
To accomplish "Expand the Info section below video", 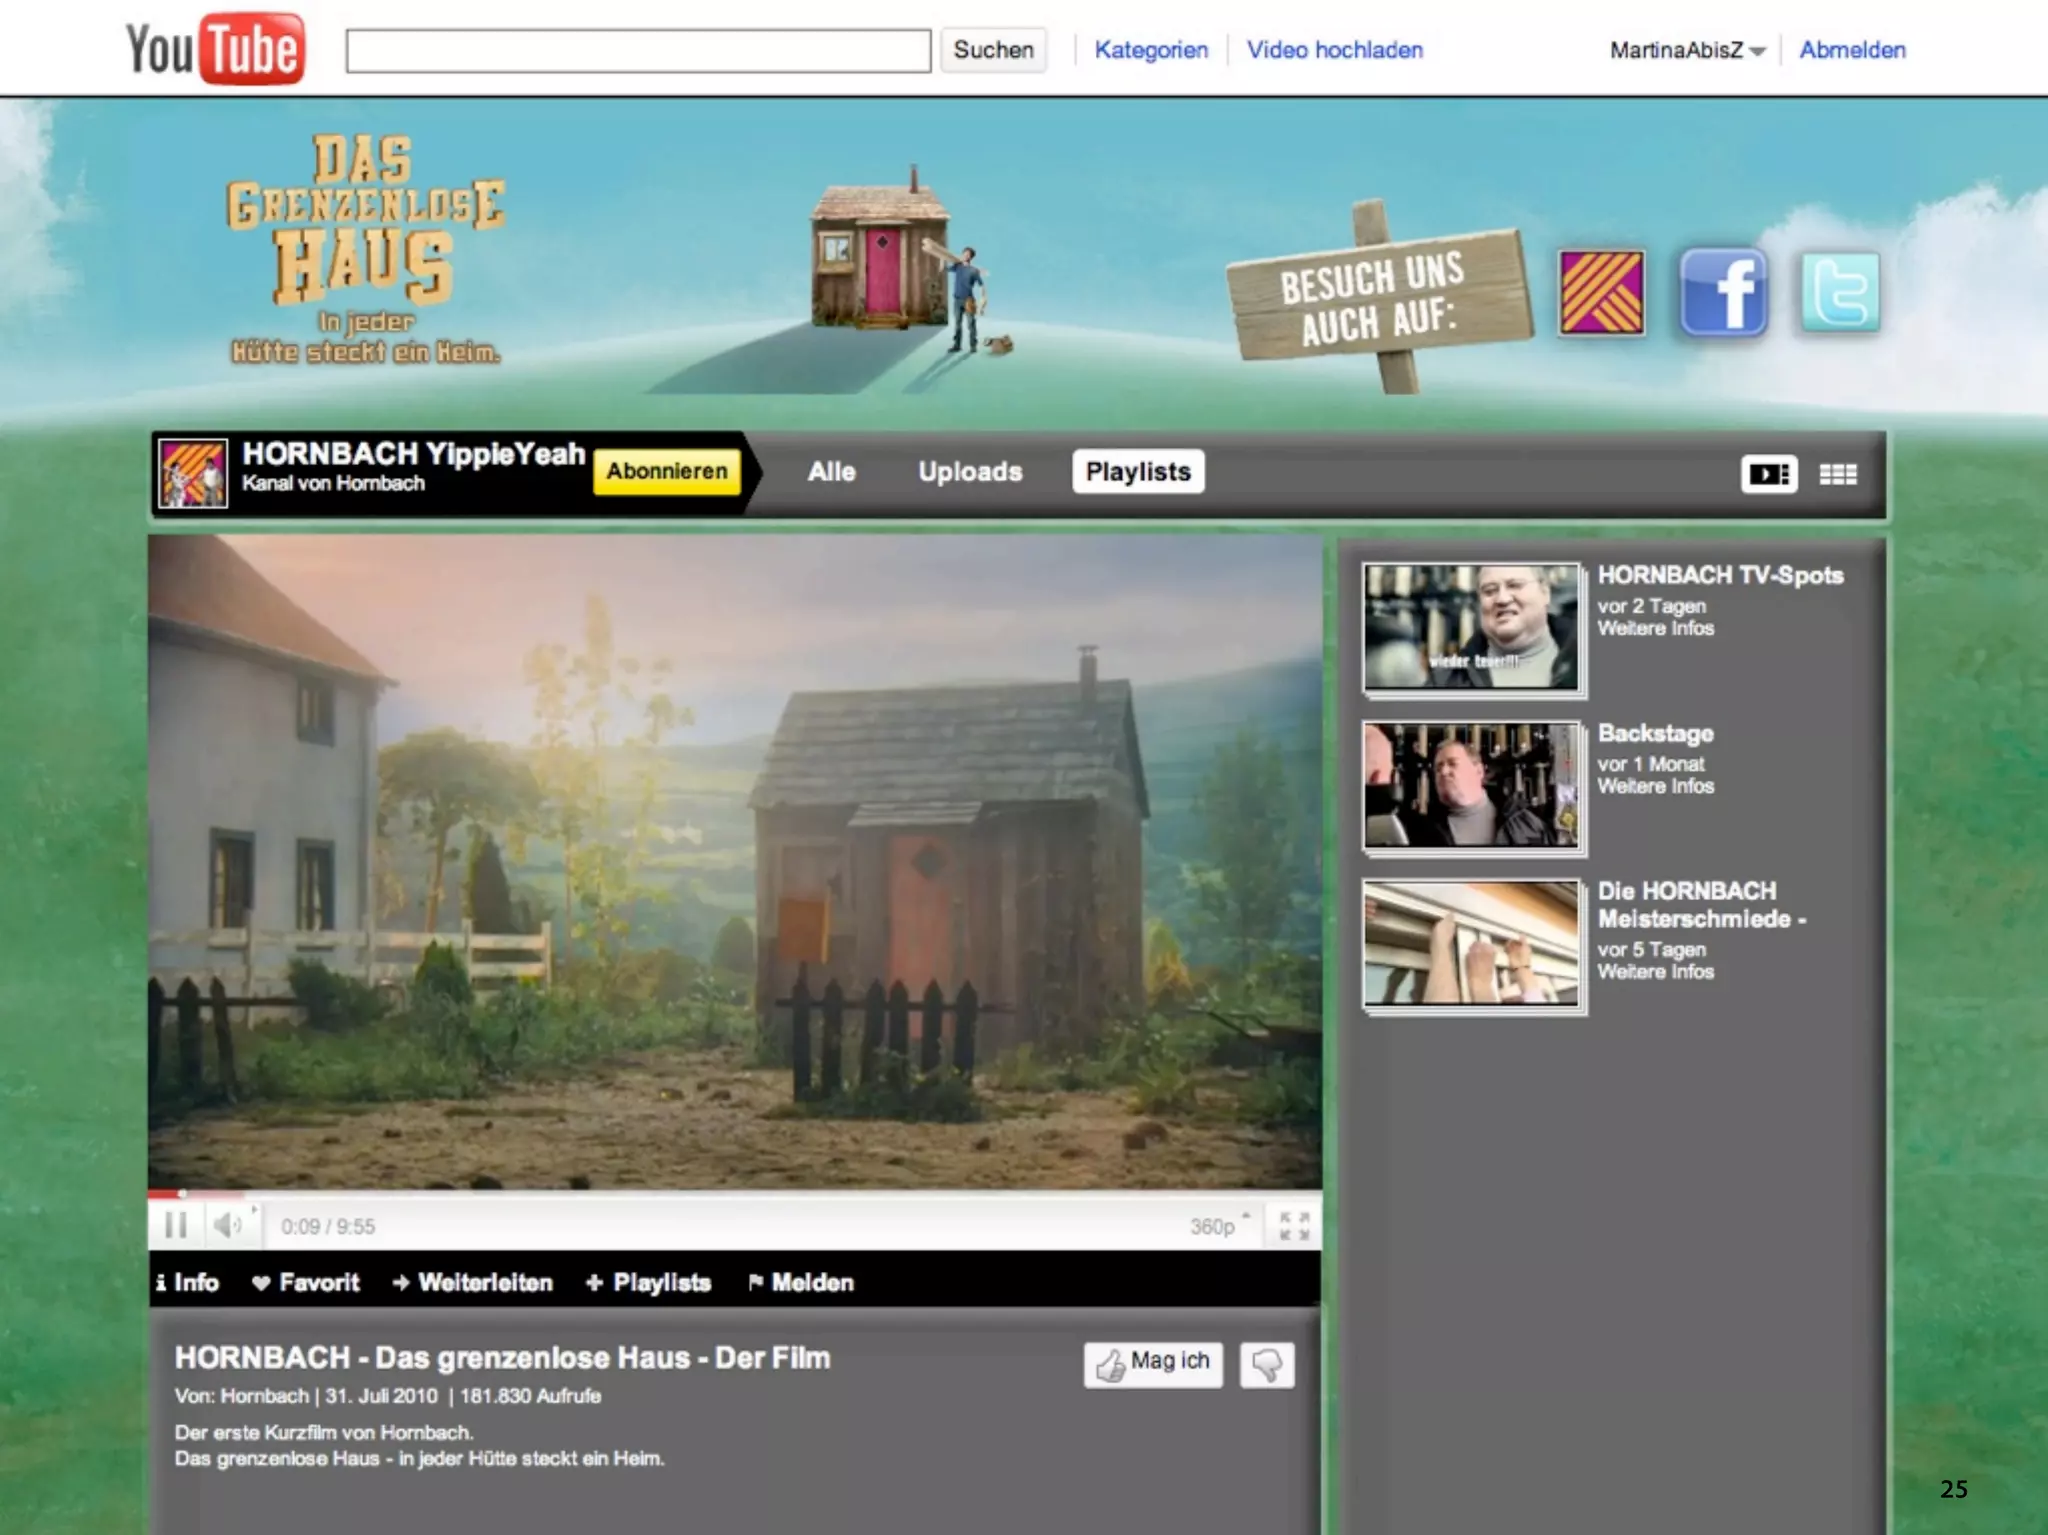I will coord(188,1283).
